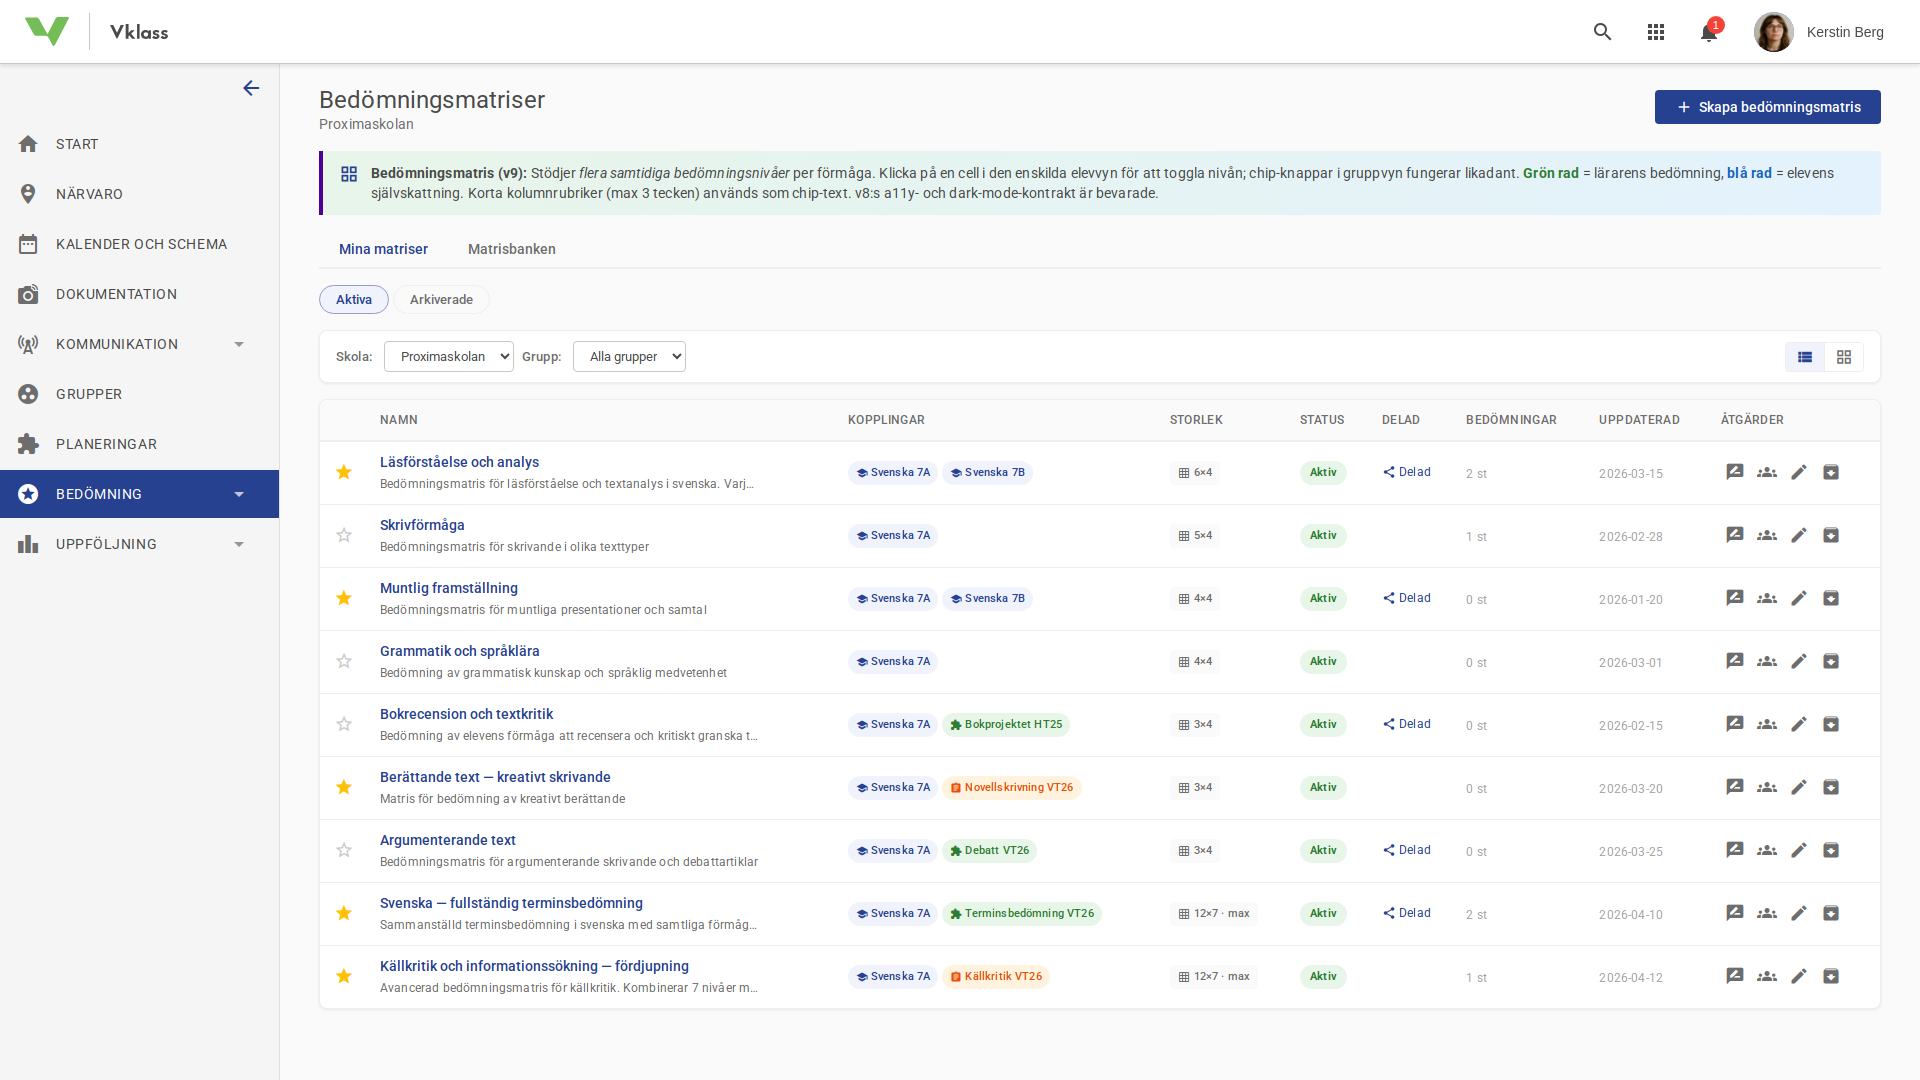1920x1080 pixels.
Task: Open Muntlig framställning matrix link
Action: point(449,588)
